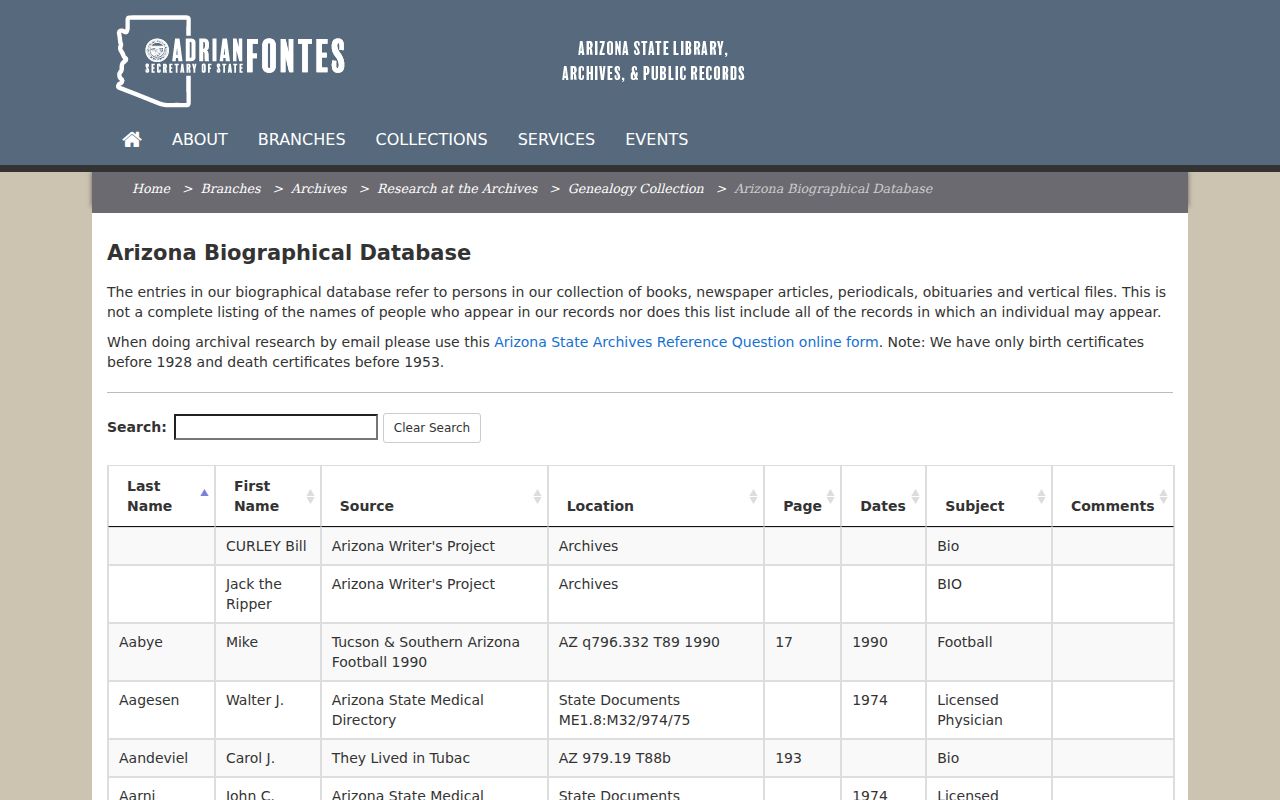Select the 'Walter J.' first name cell
1280x800 pixels.
[x=268, y=710]
